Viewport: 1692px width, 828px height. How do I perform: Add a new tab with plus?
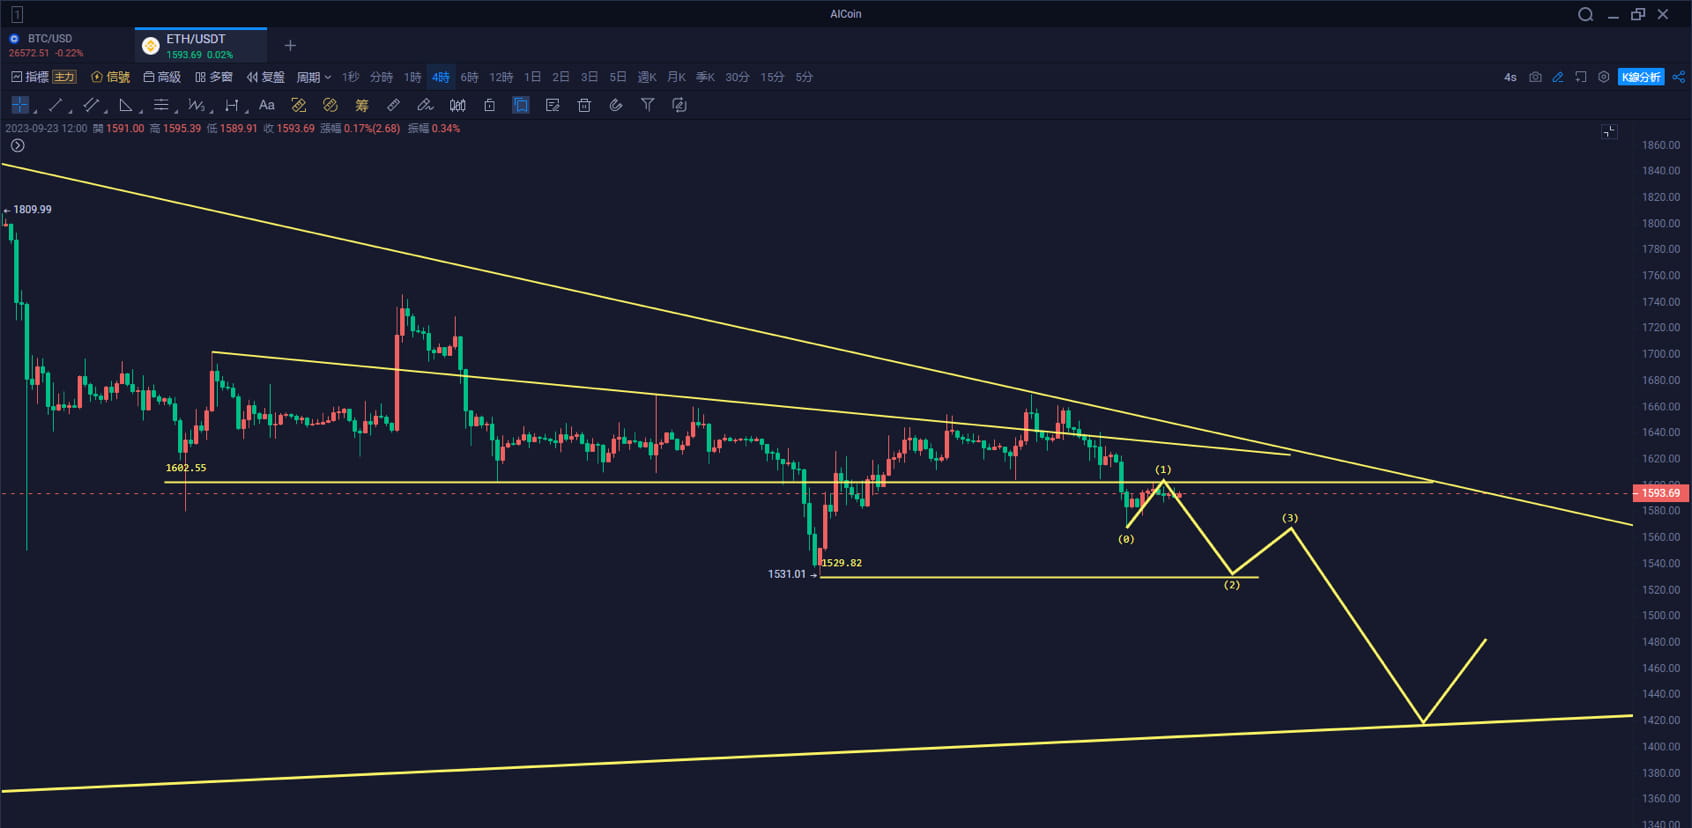point(290,45)
